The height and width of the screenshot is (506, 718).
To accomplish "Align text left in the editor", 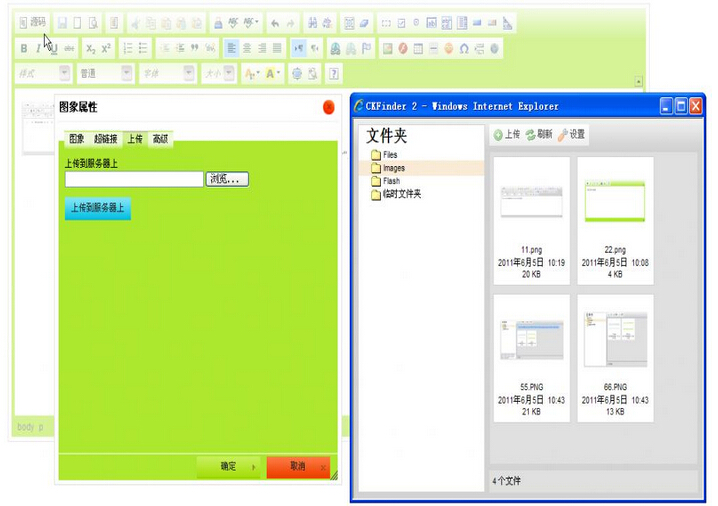I will (231, 48).
